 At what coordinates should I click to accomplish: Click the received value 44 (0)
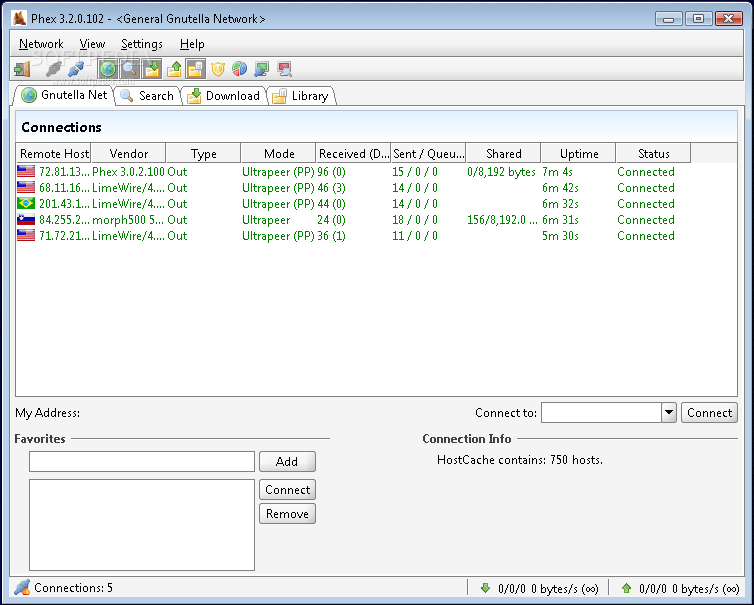tap(331, 204)
